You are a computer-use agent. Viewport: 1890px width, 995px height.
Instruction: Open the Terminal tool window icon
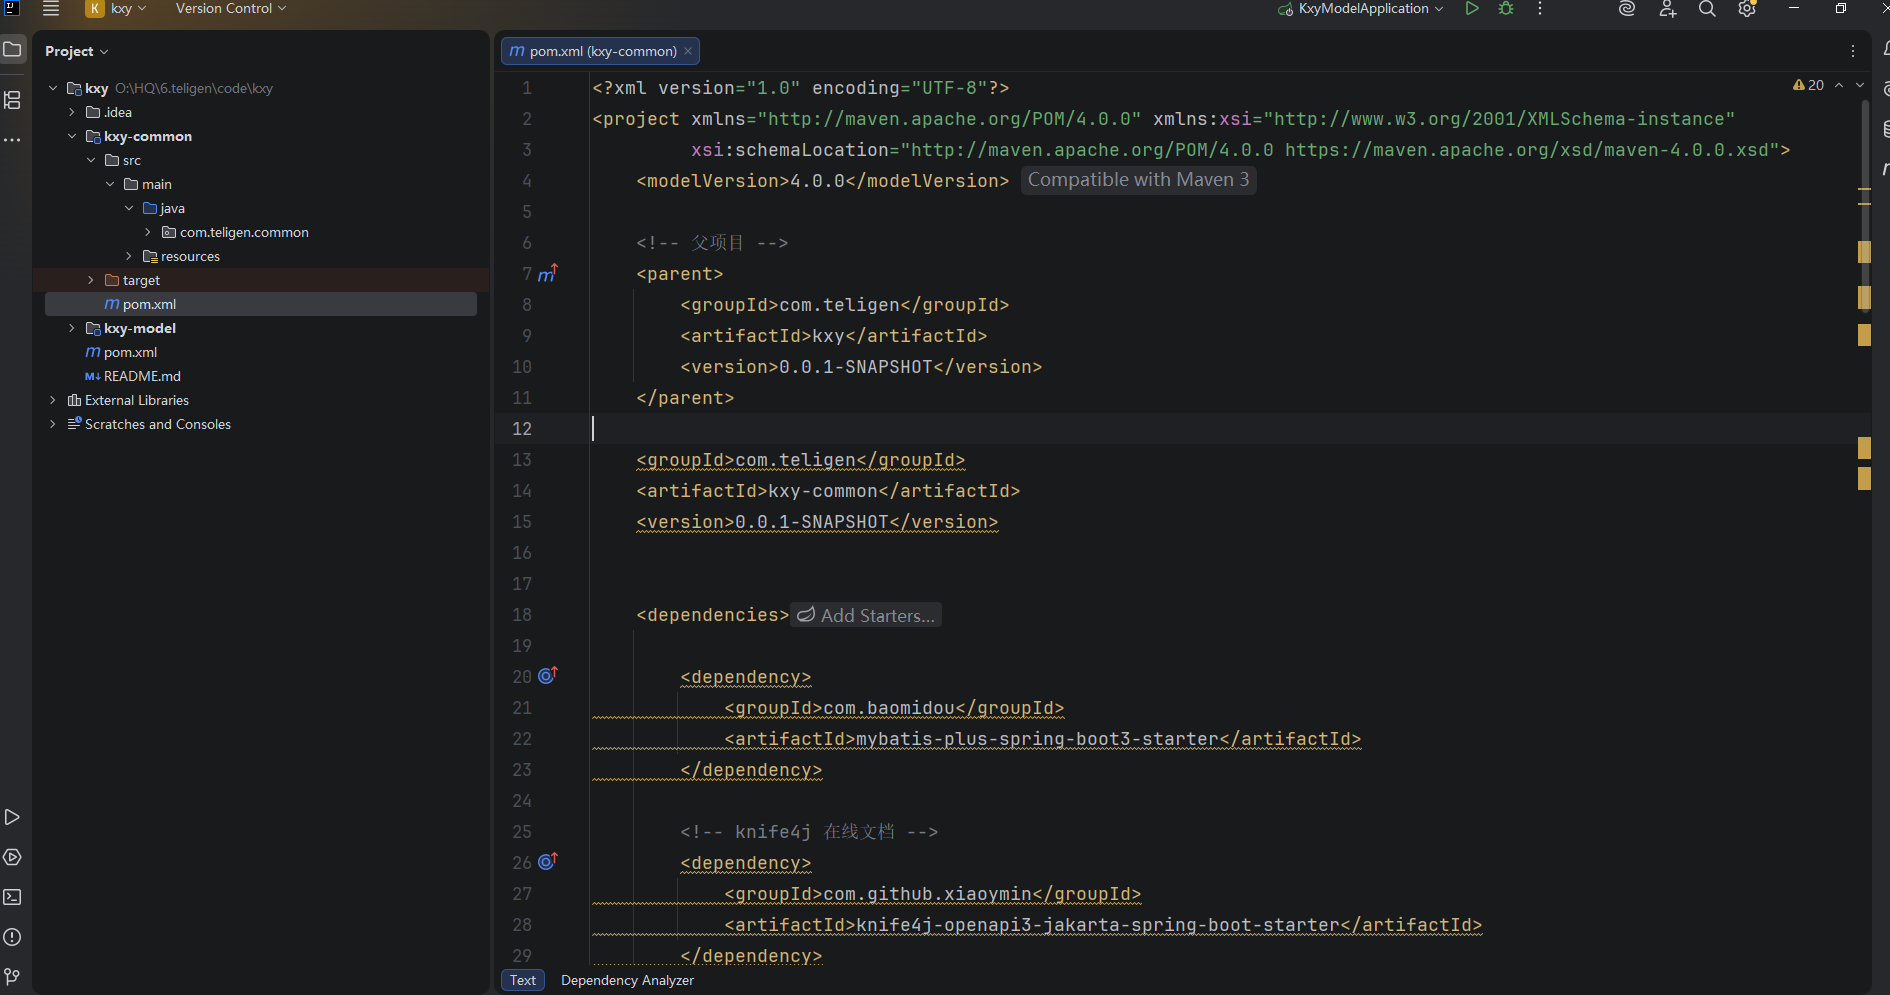pos(12,897)
